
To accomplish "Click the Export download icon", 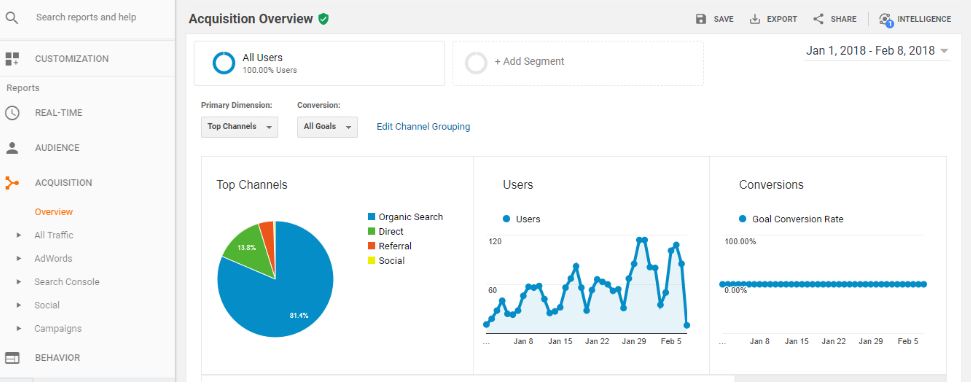I will pos(755,19).
